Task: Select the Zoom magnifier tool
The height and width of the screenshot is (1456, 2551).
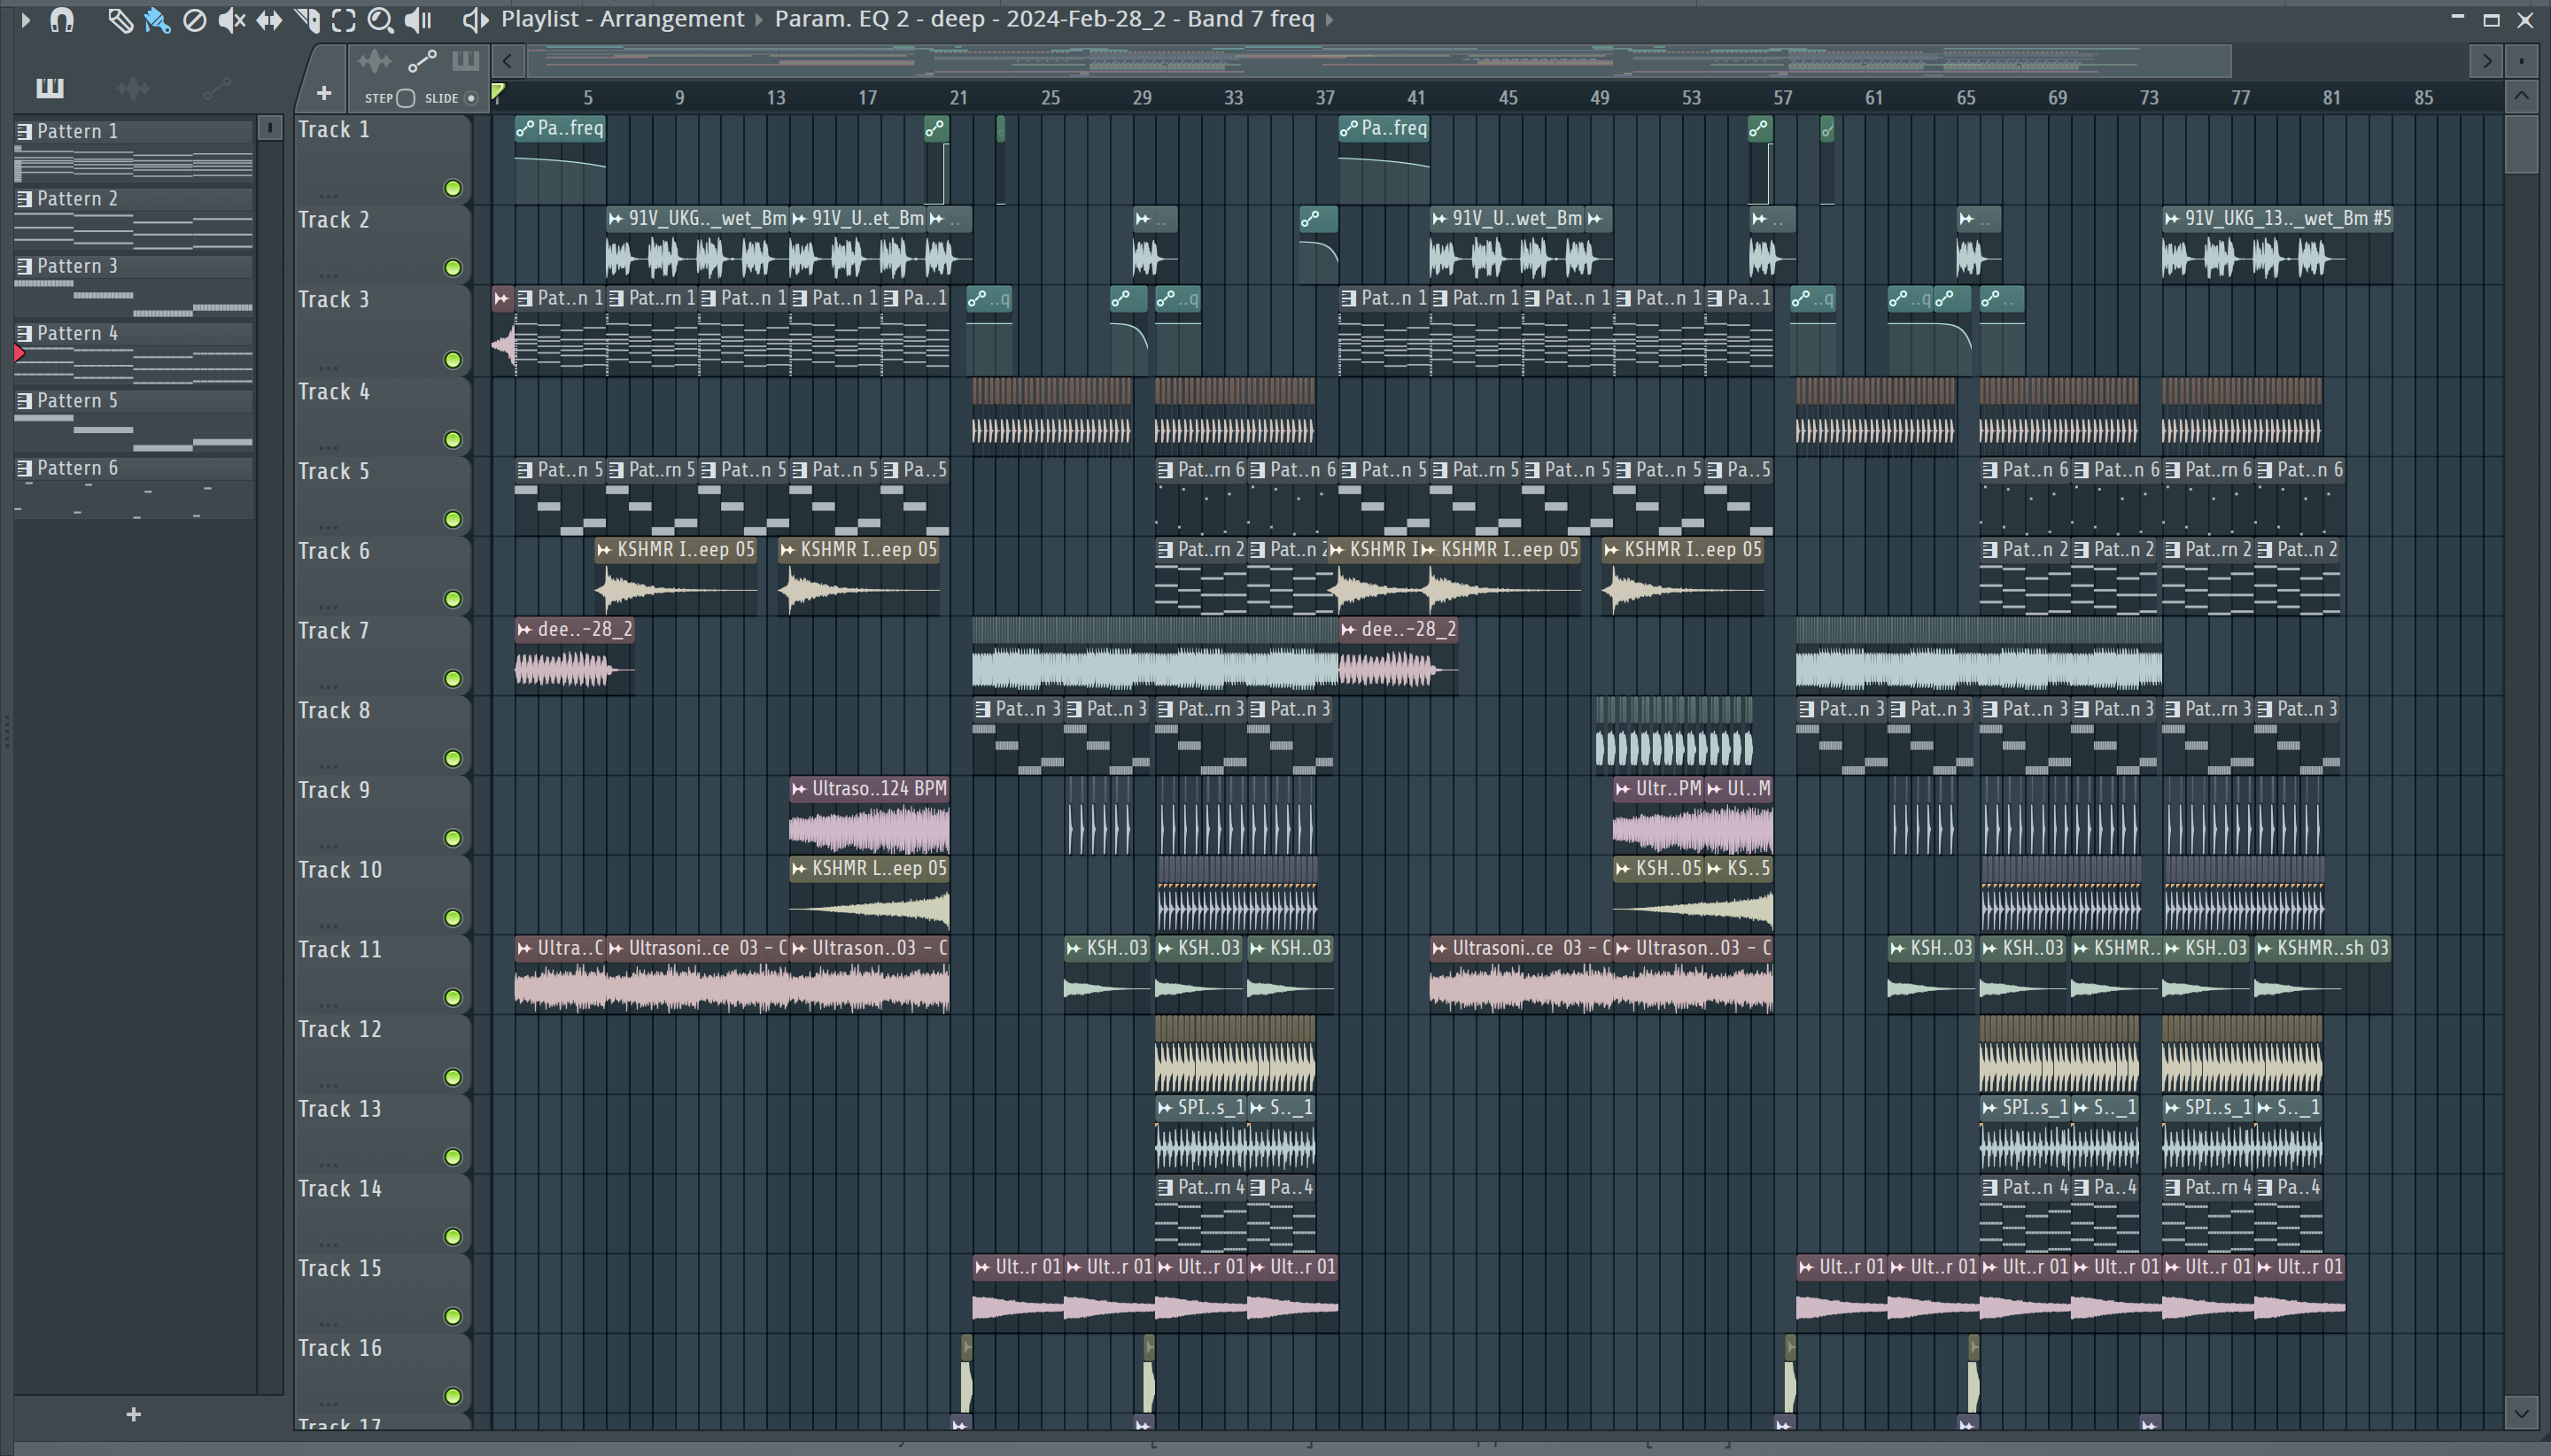Action: point(380,19)
